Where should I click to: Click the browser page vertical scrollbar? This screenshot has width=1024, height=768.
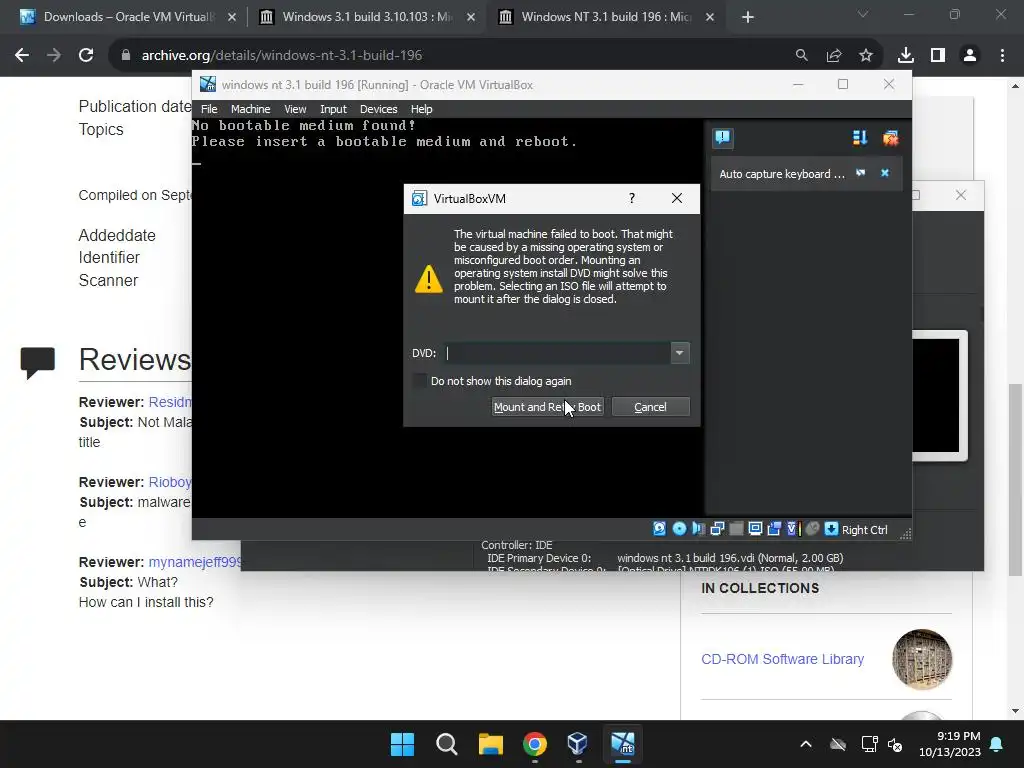(1015, 480)
